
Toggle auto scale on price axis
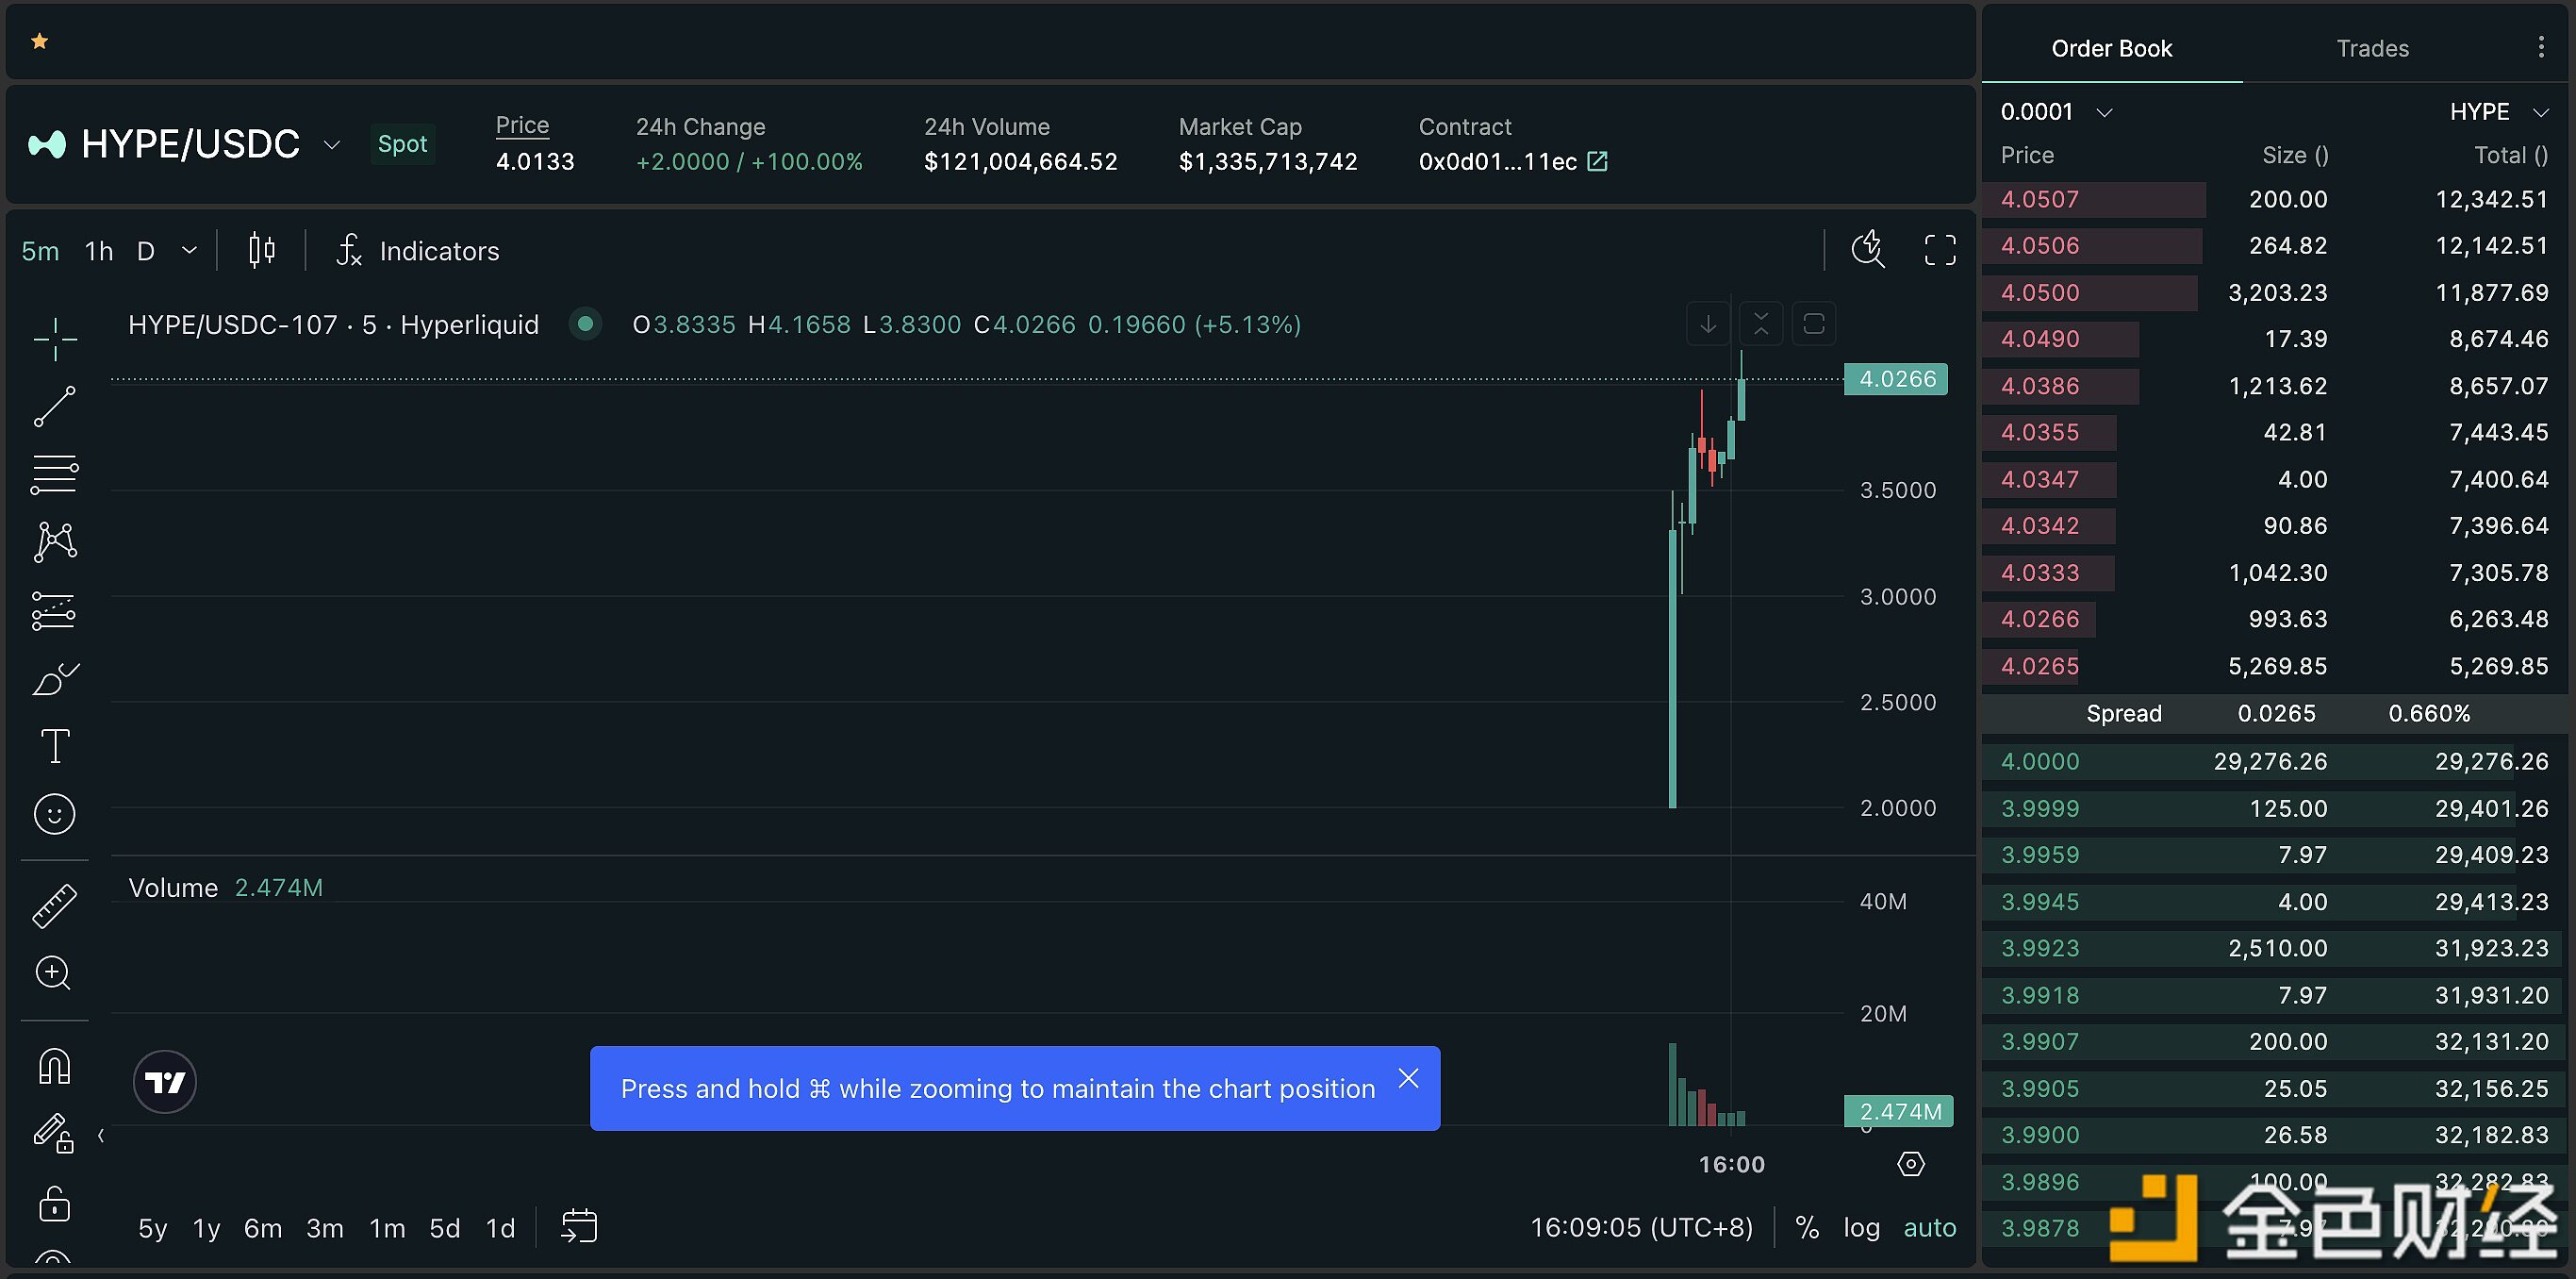coord(1929,1228)
